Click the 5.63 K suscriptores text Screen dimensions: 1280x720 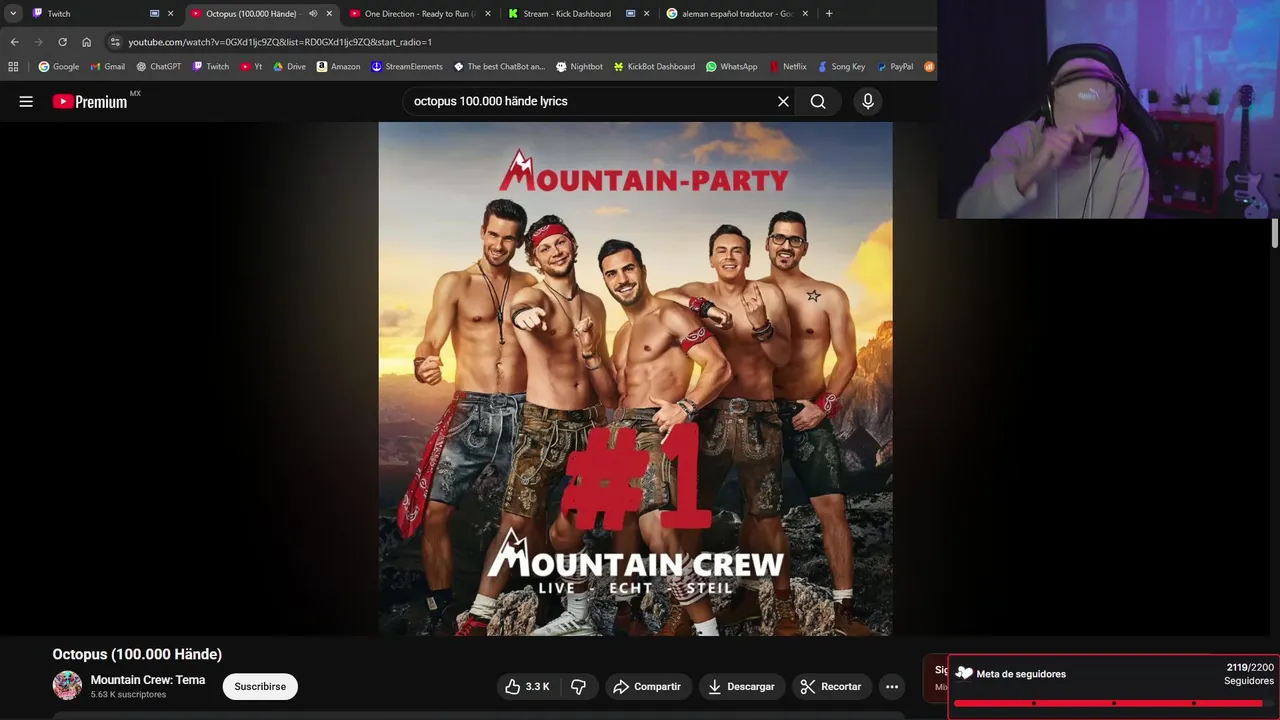pyautogui.click(x=128, y=695)
